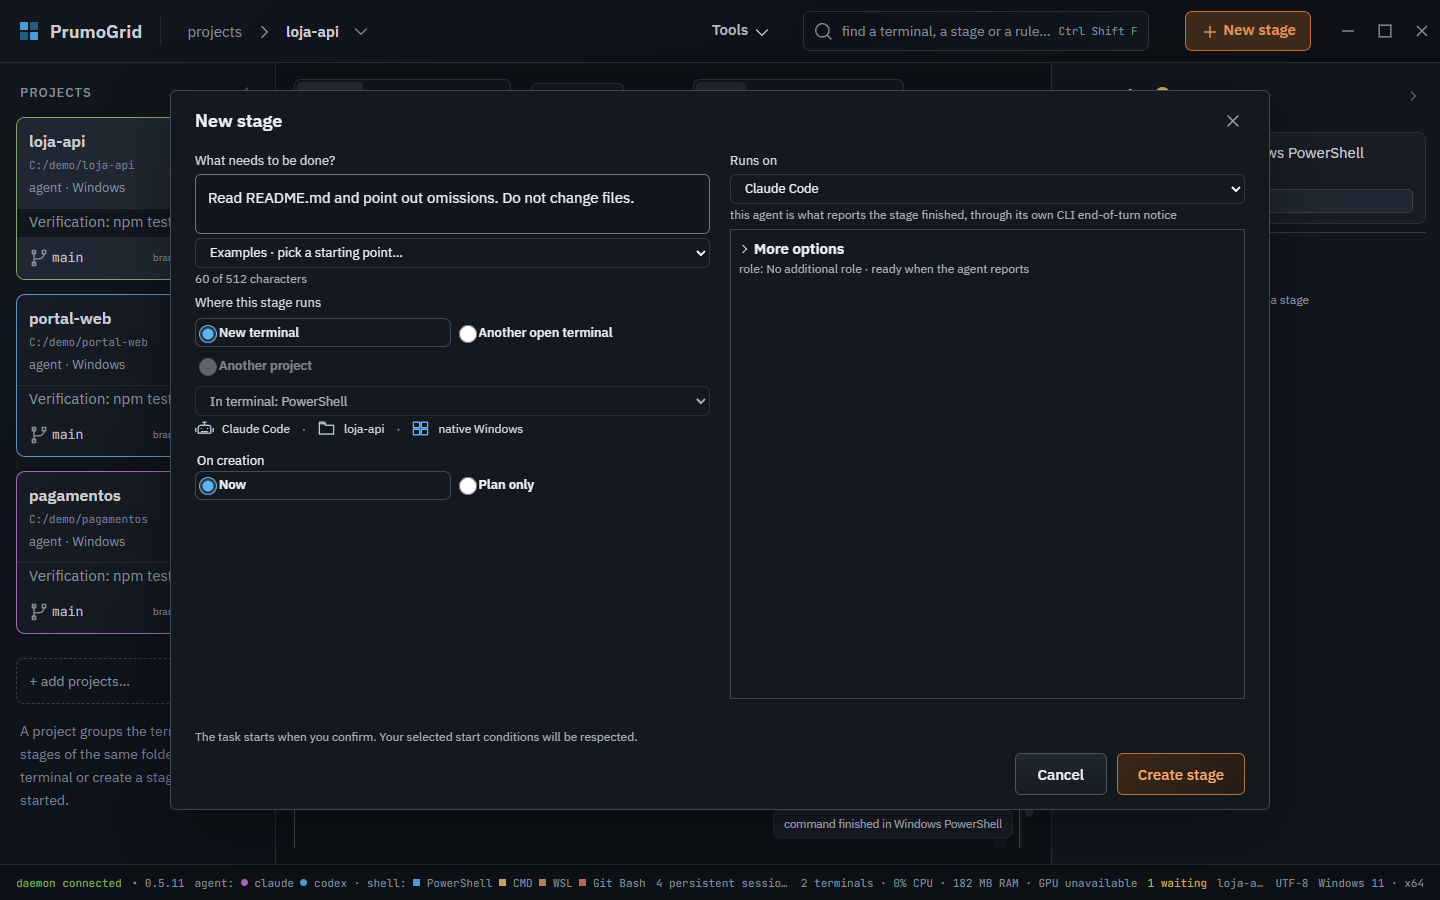Image resolution: width=1440 pixels, height=900 pixels.
Task: Go to projects breadcrumb
Action: pos(215,32)
